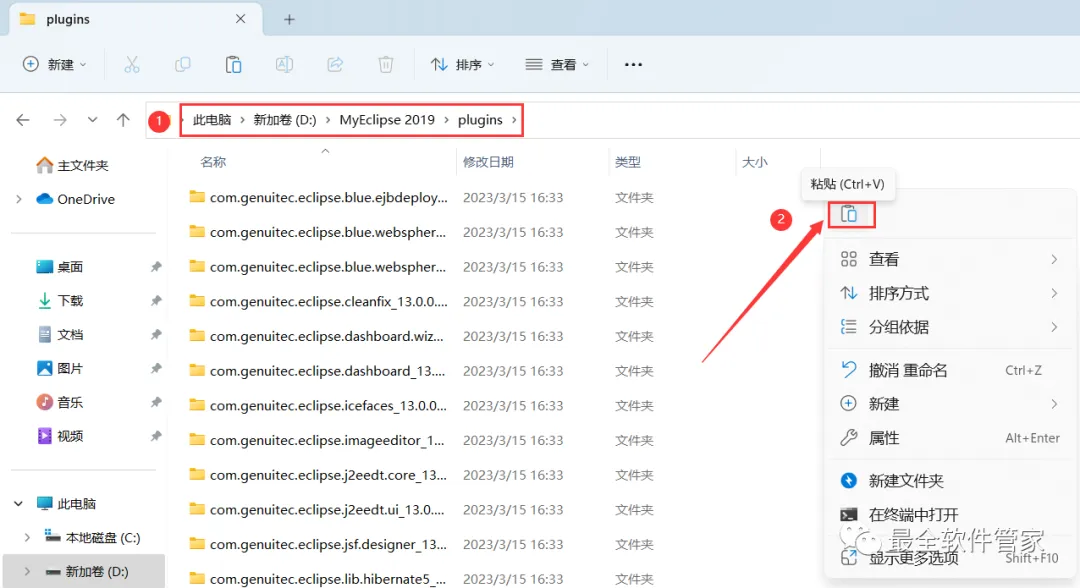
Task: Open 视频 Videos in sidebar
Action: tap(60, 436)
